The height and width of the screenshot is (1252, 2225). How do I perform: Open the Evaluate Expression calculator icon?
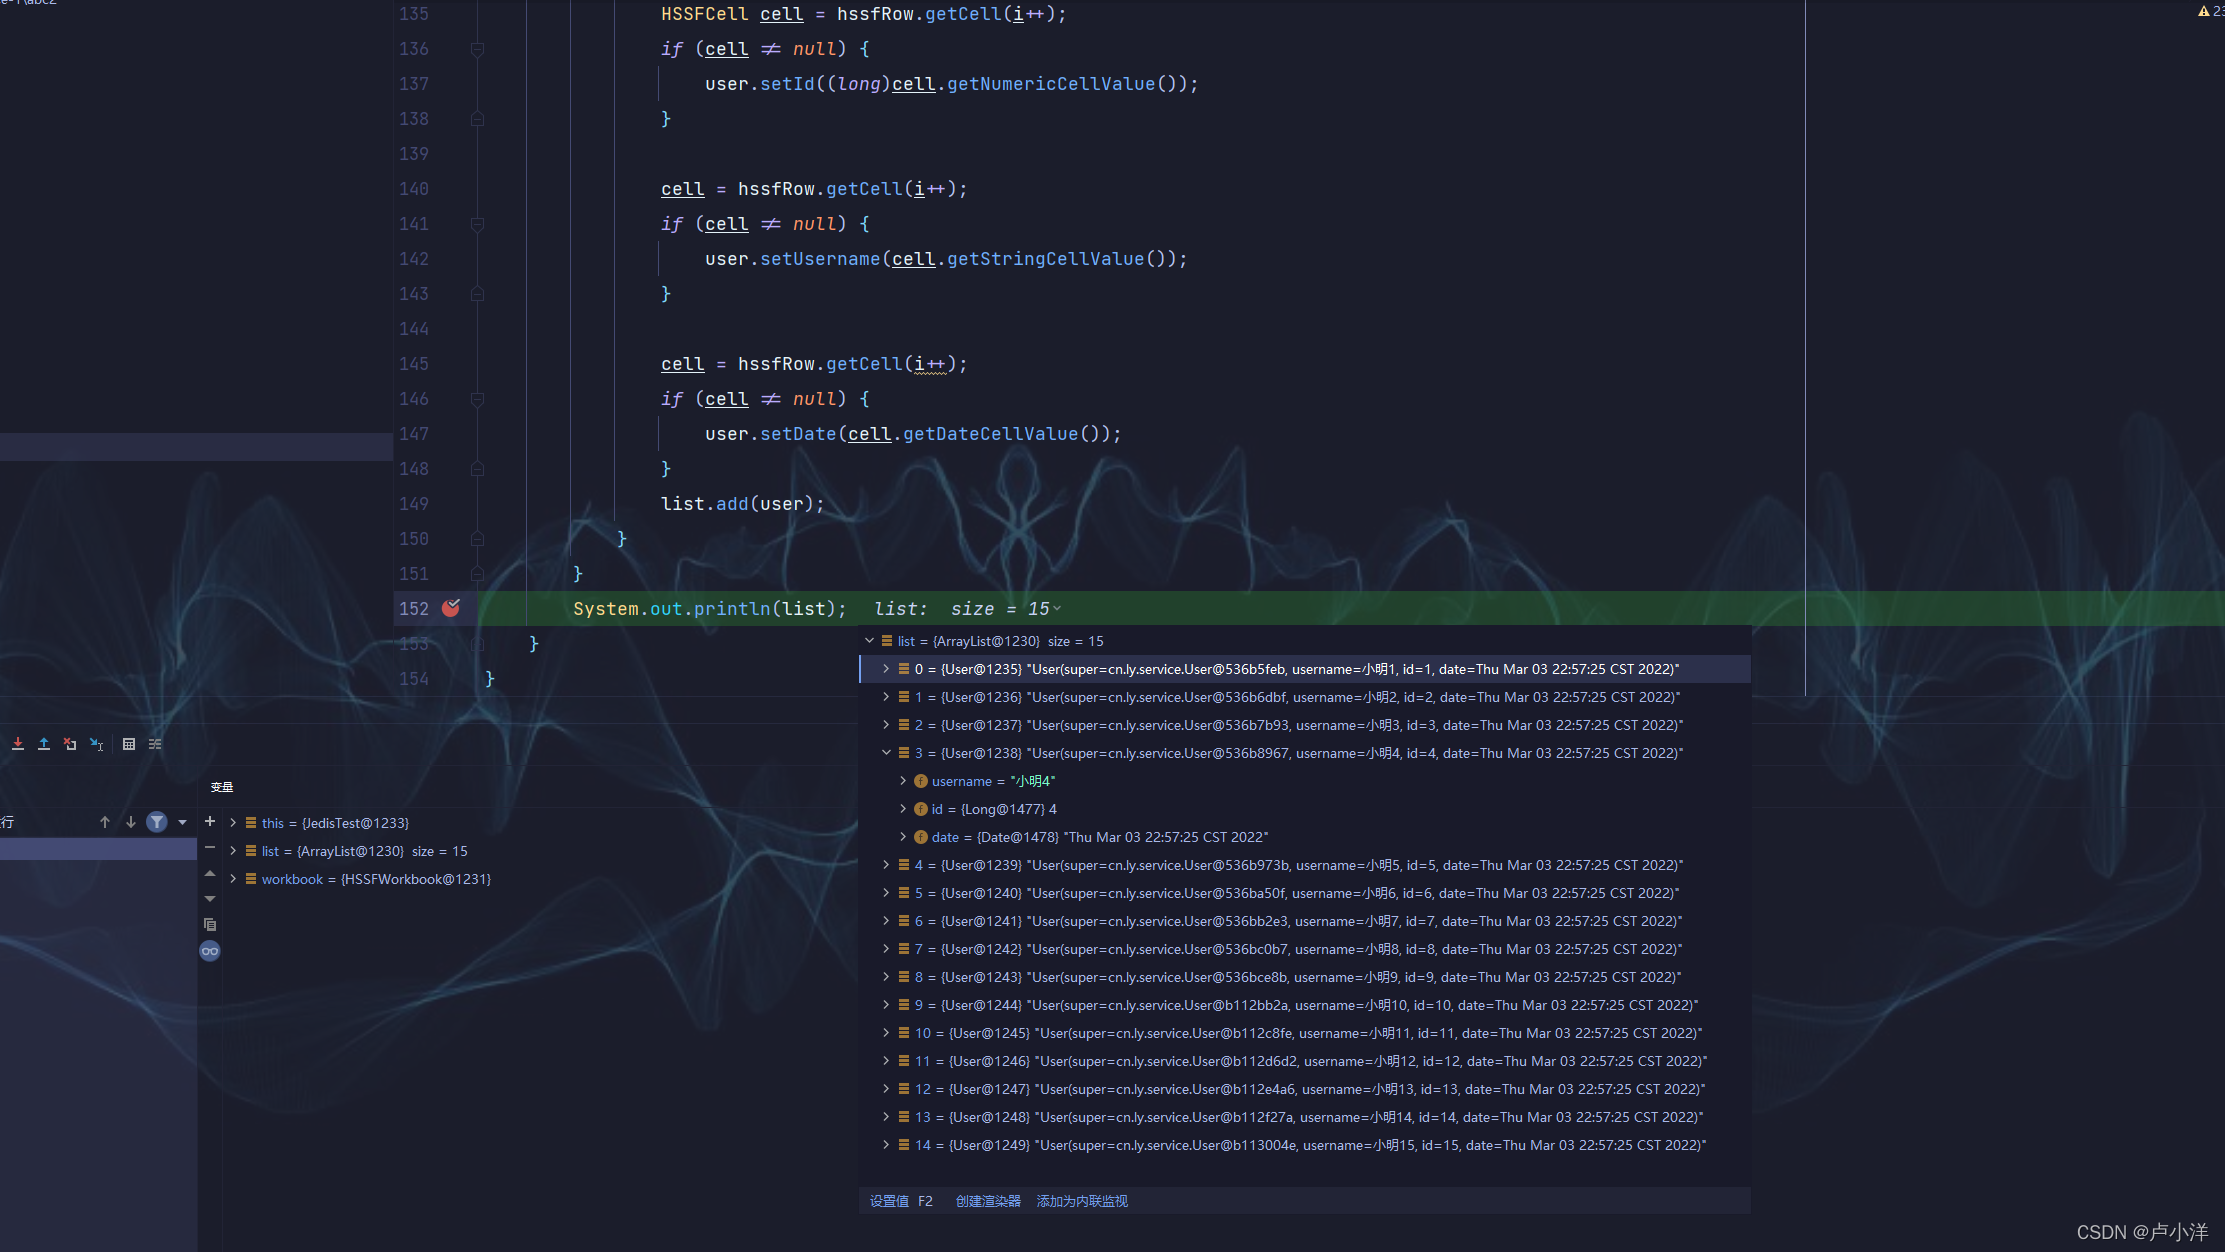[x=129, y=744]
